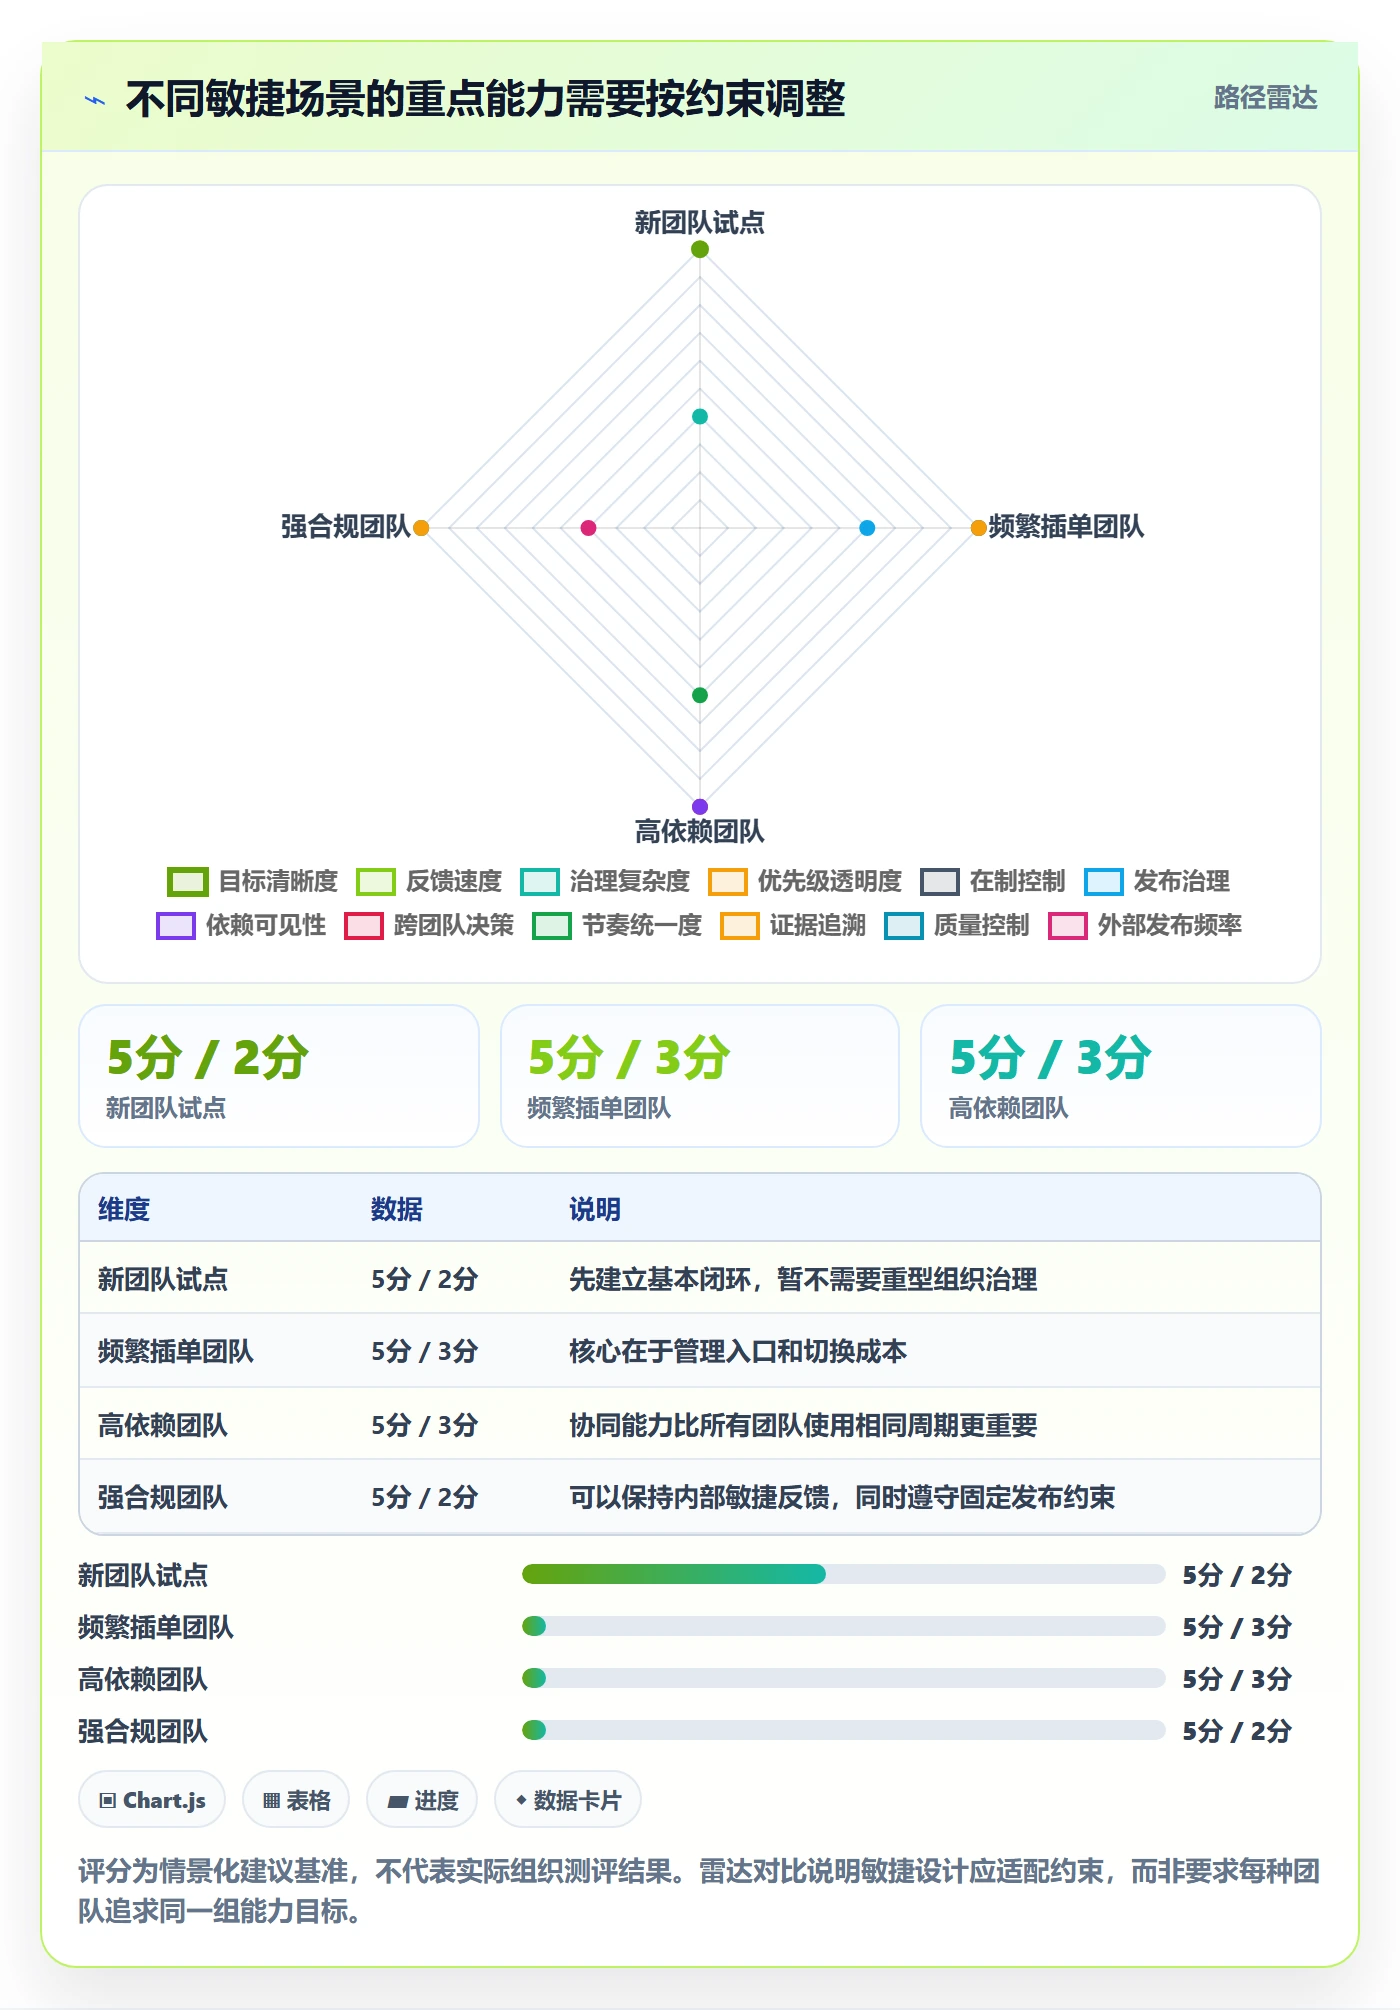Toggle the 质量控制 legend item
Screen dimensions: 1400x2010
[957, 926]
